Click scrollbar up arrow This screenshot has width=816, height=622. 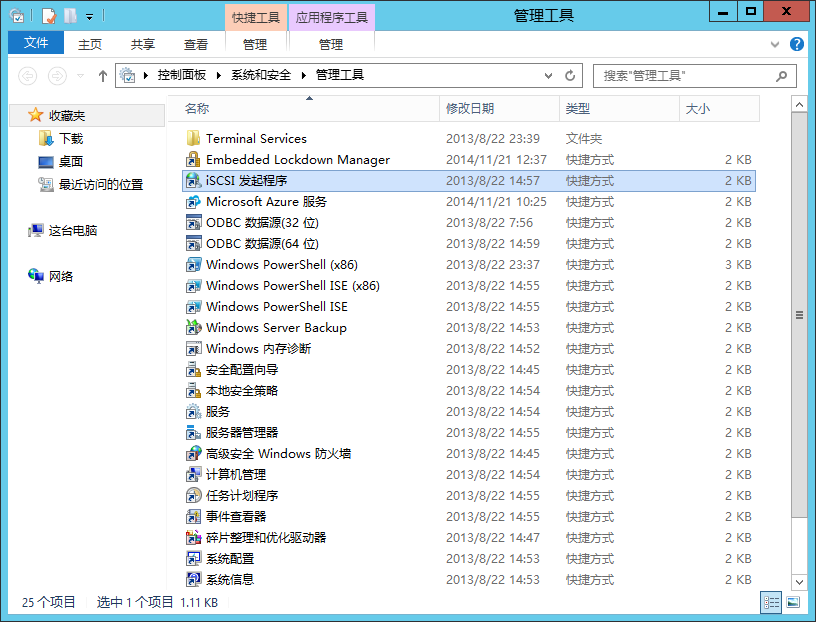coord(799,104)
